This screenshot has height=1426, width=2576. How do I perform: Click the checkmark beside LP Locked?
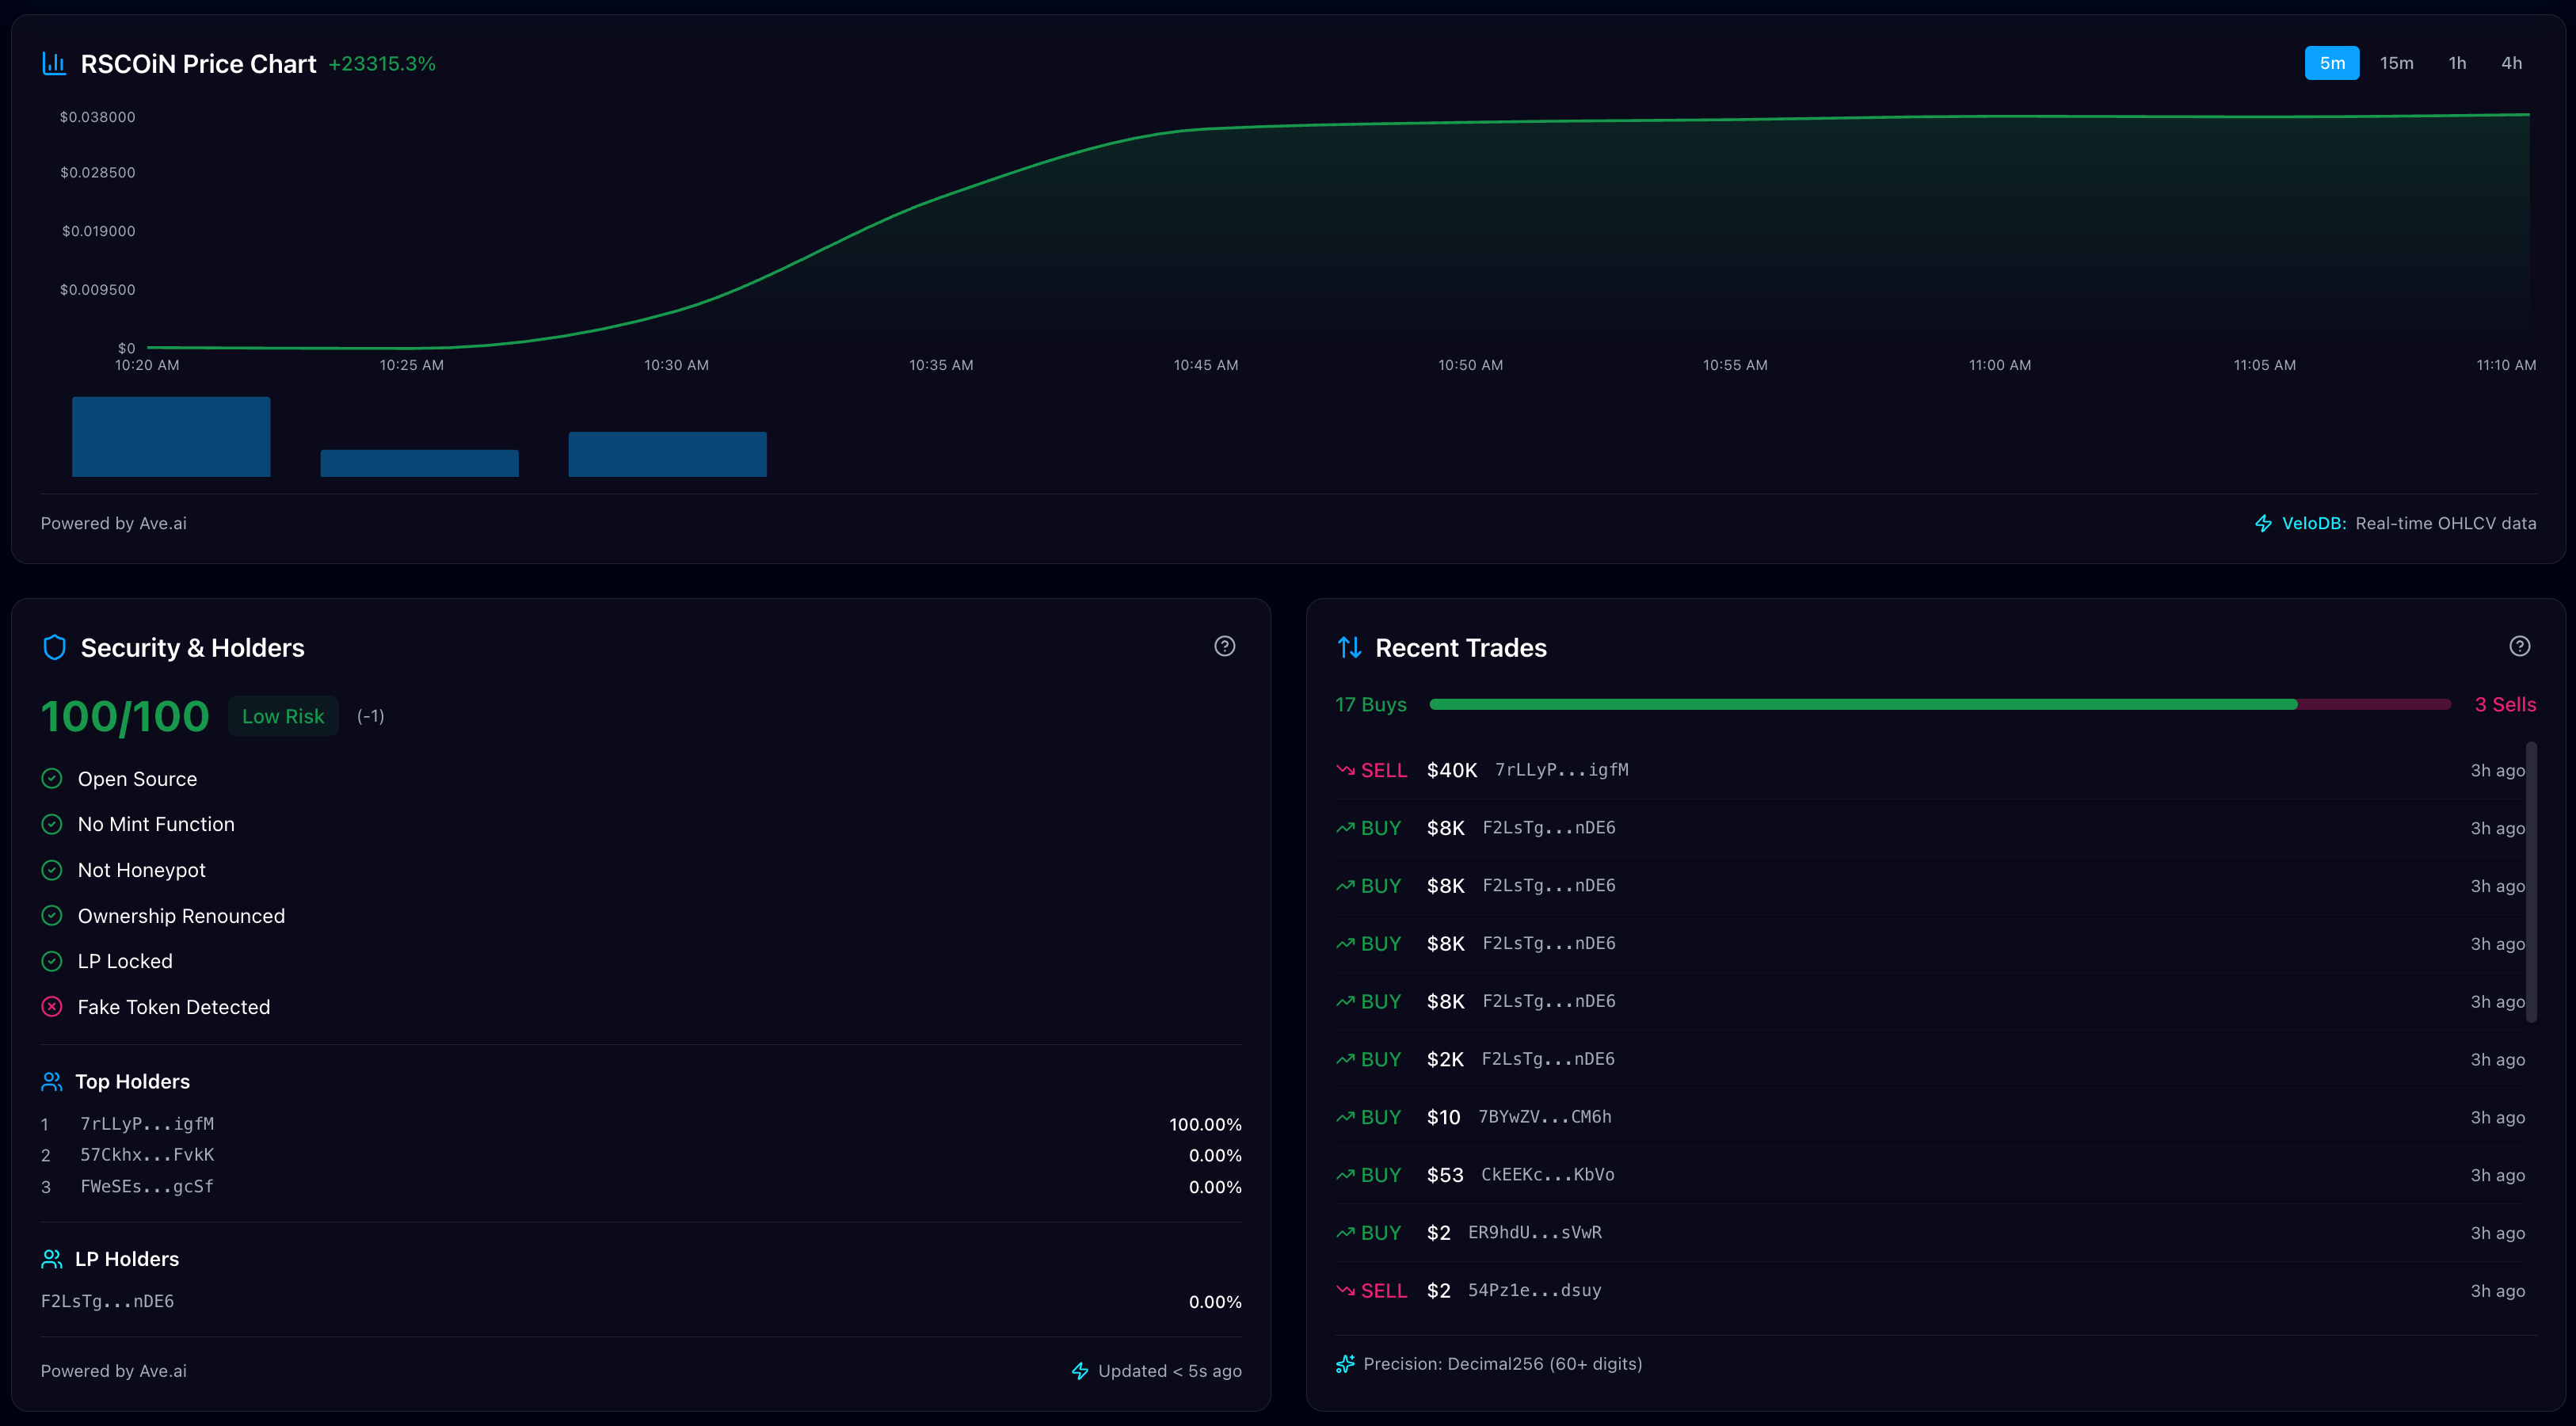[52, 961]
